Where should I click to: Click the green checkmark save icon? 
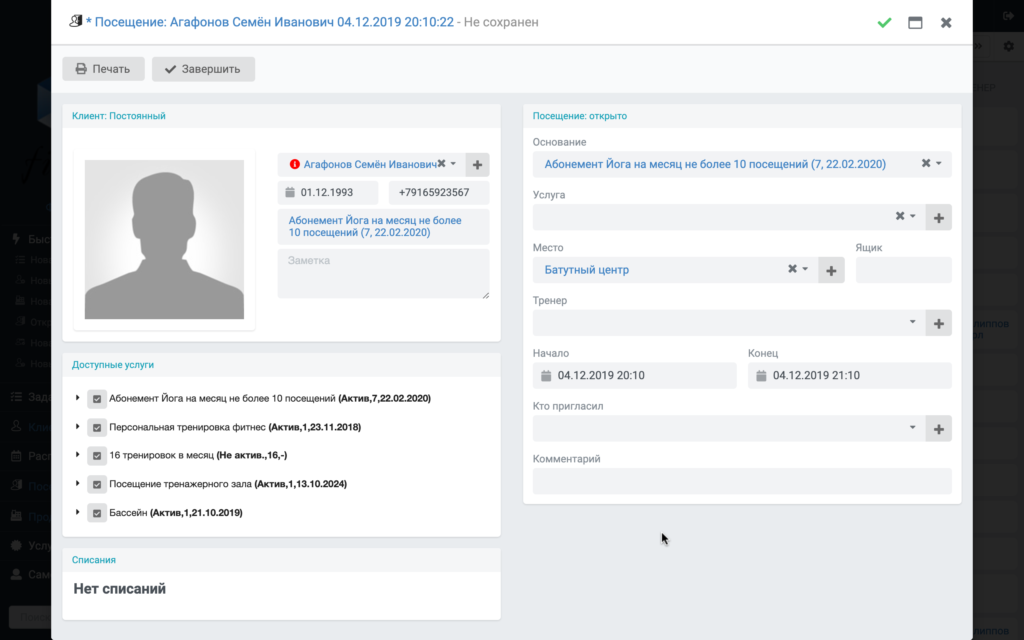[x=884, y=23]
